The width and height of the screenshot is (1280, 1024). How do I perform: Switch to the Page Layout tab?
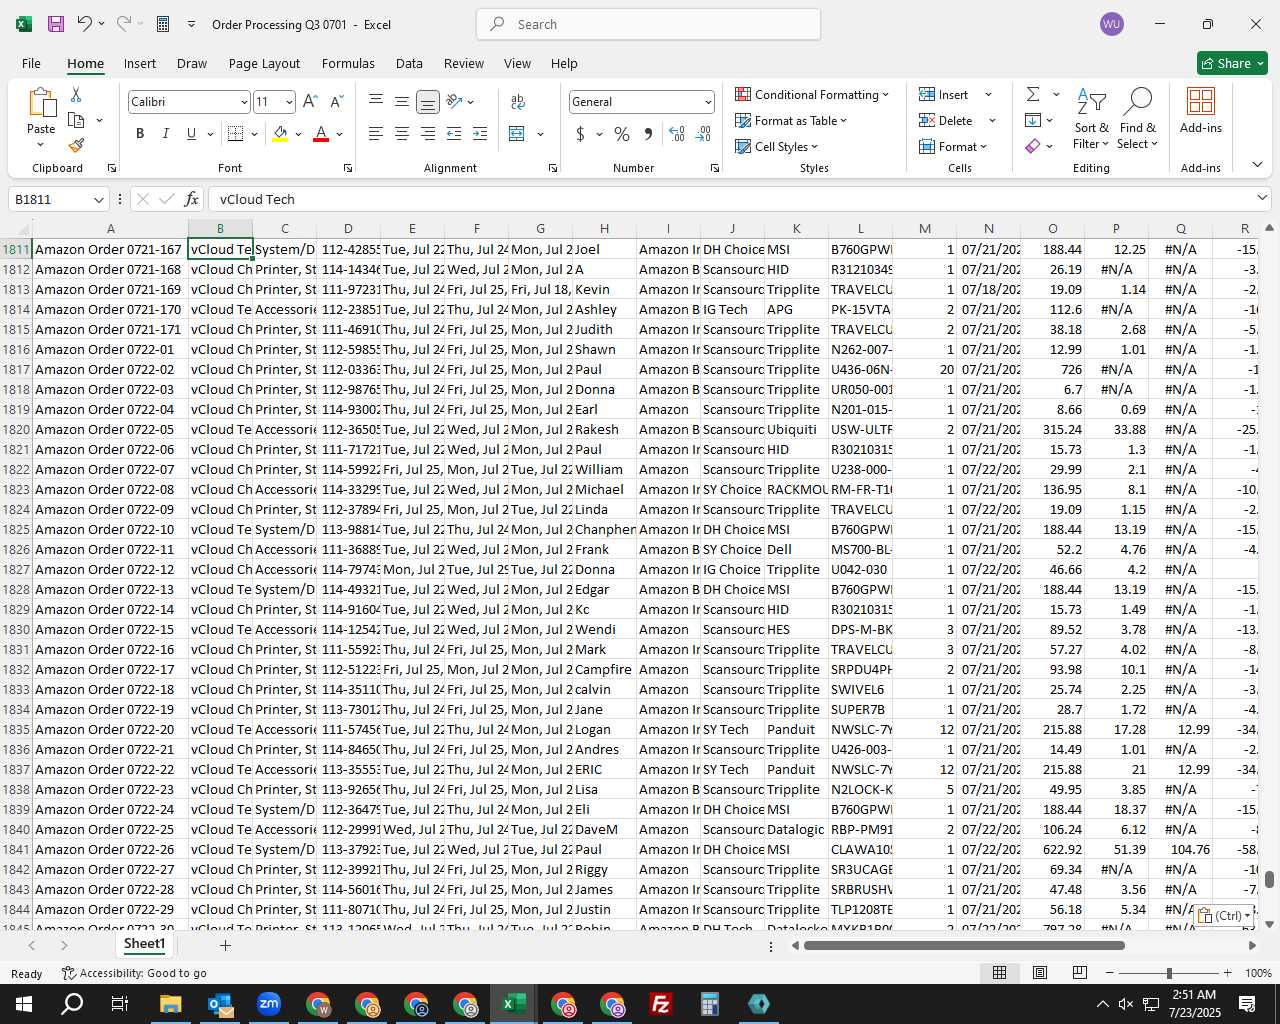pos(264,63)
